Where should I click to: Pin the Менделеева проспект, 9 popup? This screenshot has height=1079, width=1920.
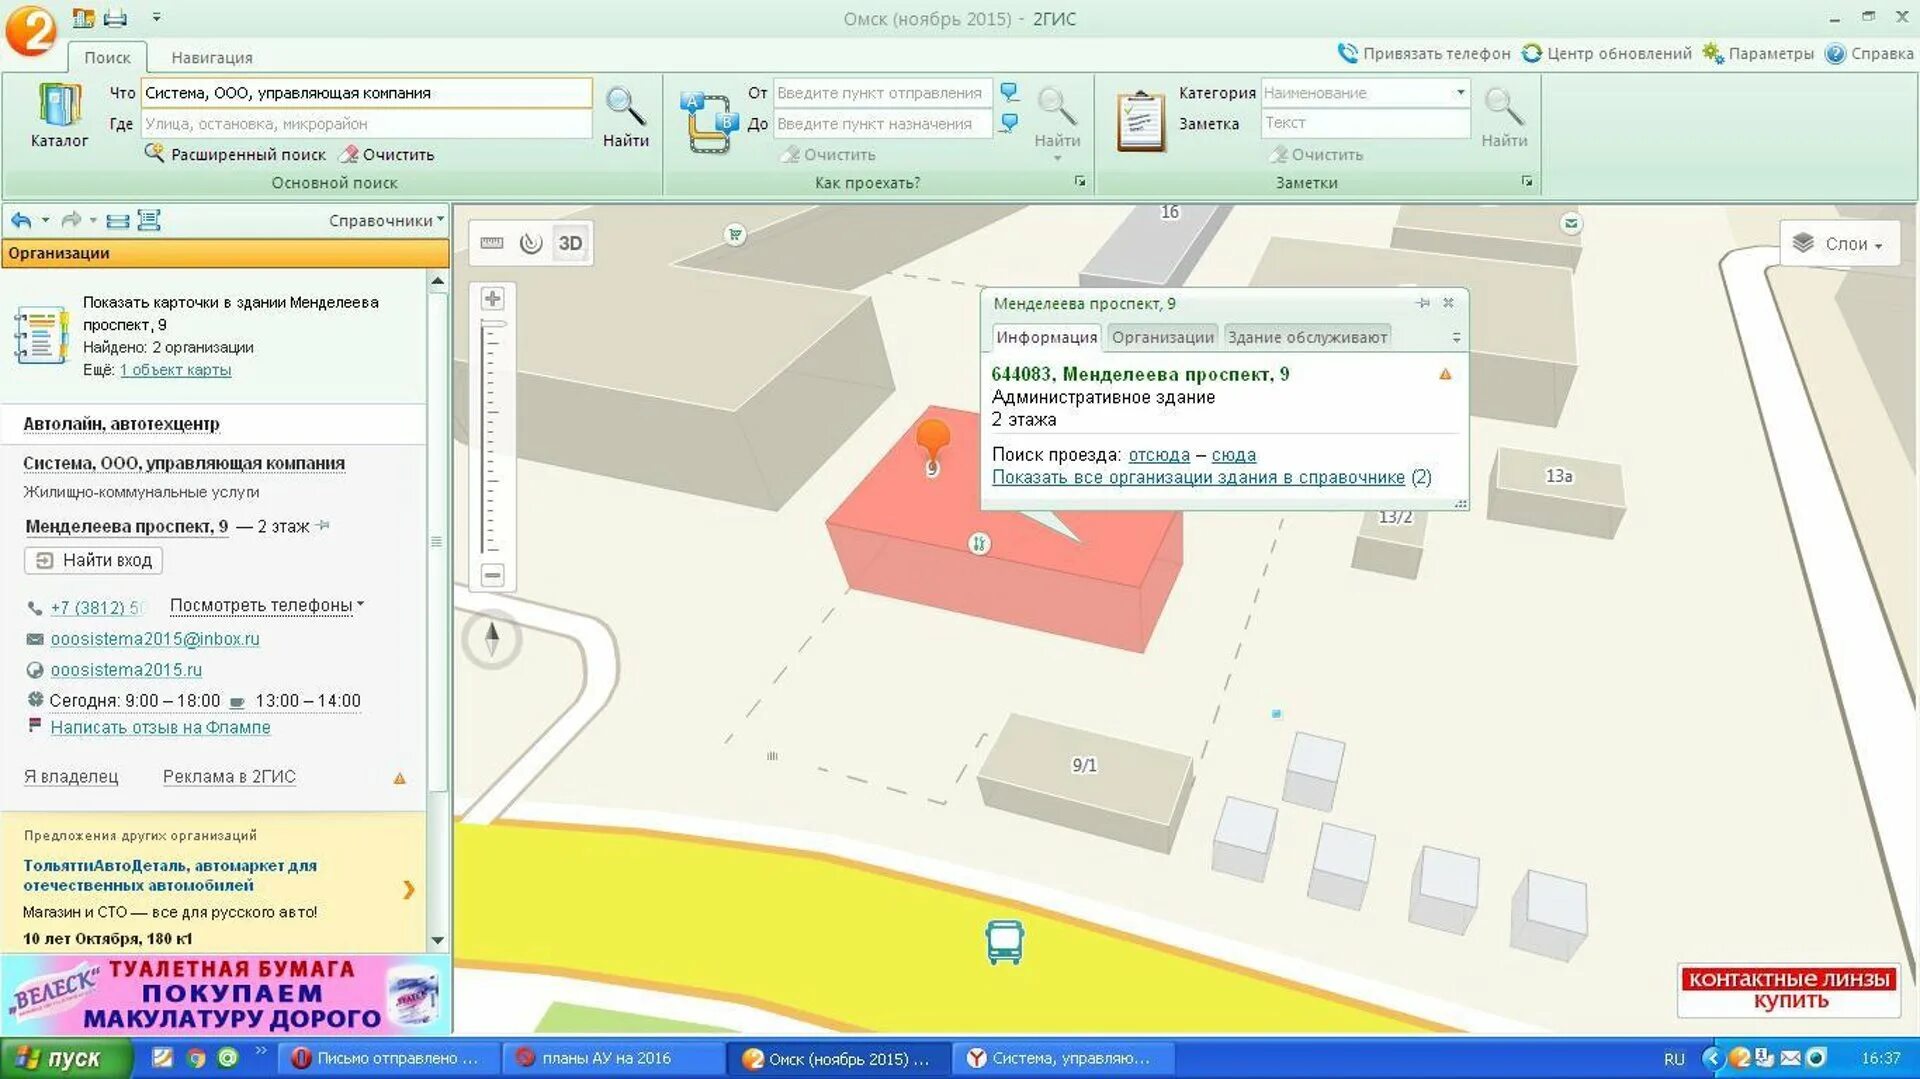[1423, 303]
